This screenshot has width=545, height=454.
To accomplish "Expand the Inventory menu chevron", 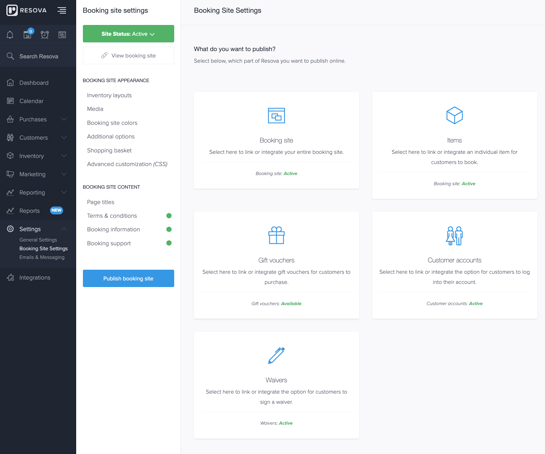I will tap(64, 156).
